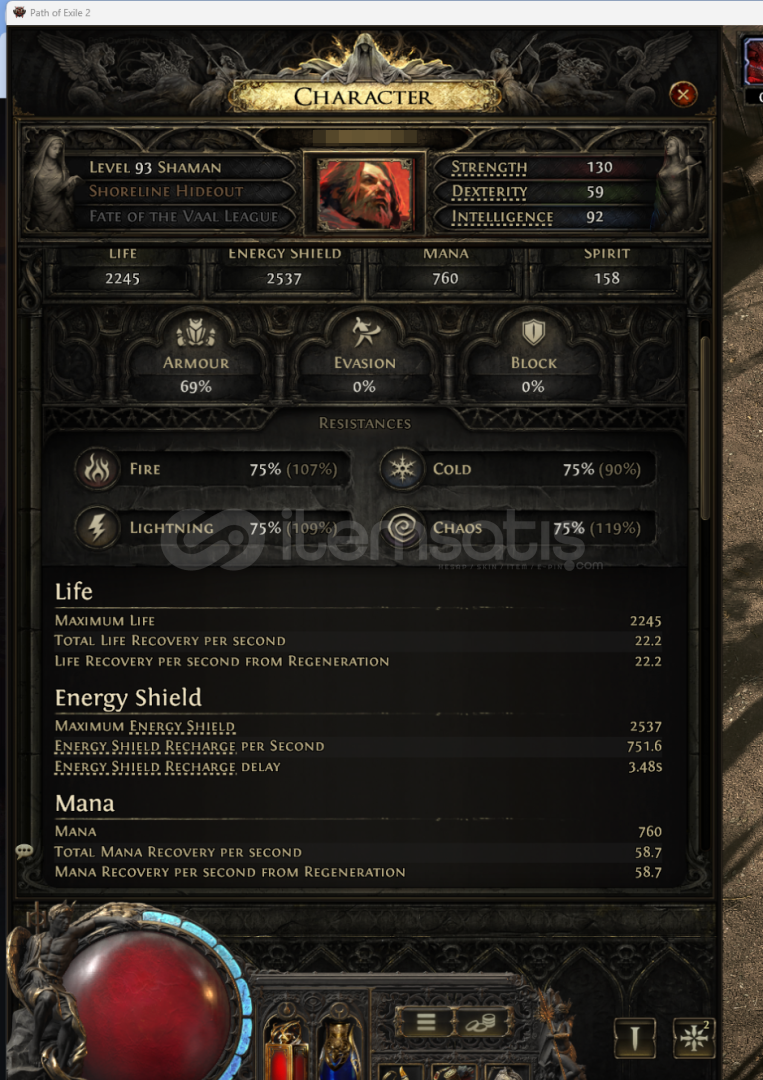Use the red life flask

coord(286,1050)
